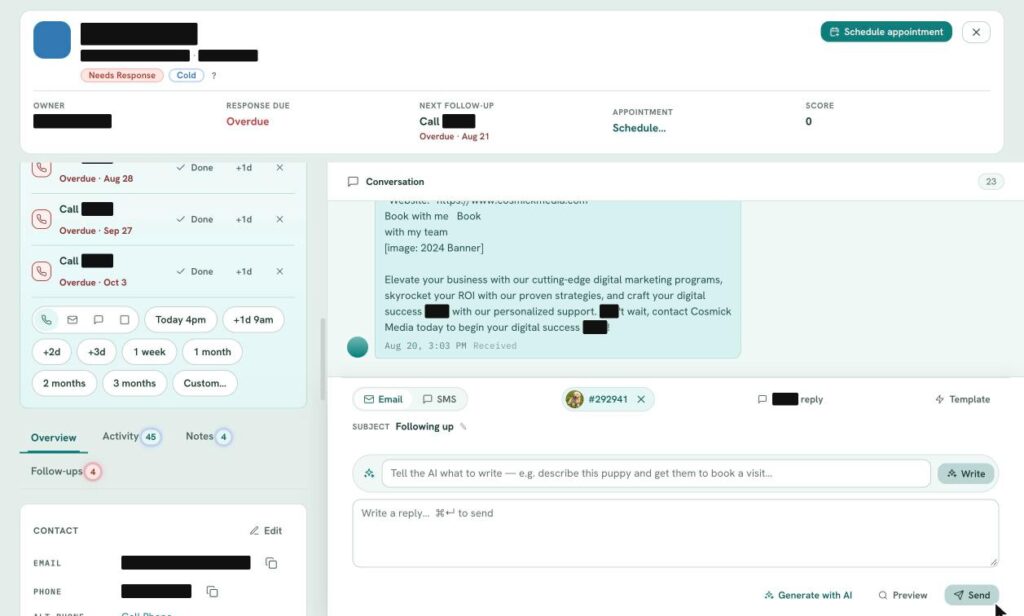Dismiss the Aug 28 follow-up with X
Viewport: 1024px width, 616px height.
[280, 168]
